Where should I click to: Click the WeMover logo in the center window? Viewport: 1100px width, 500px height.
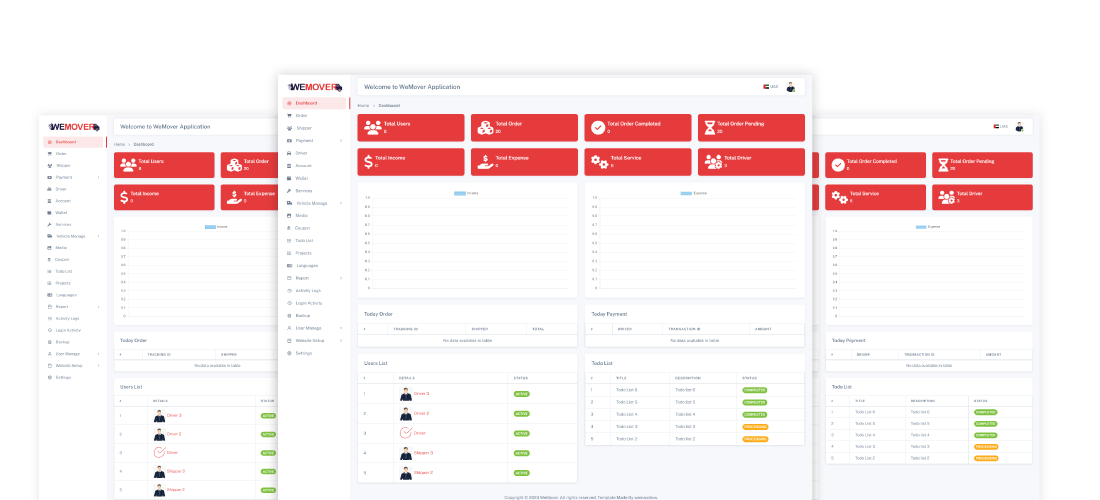[x=315, y=87]
